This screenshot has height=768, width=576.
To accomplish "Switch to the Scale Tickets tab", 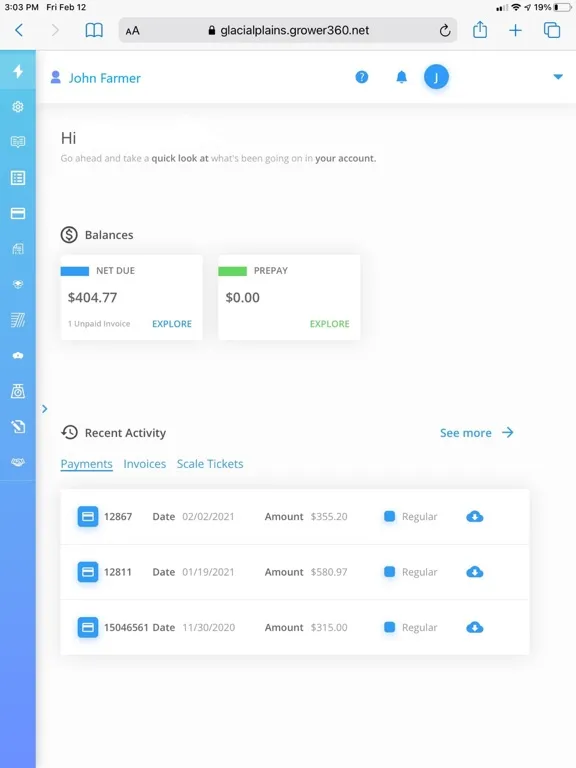I will pos(210,464).
